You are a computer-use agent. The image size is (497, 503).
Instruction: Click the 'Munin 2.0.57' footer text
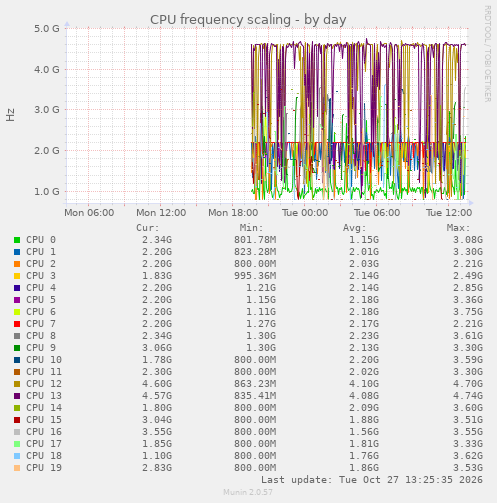[x=248, y=492]
